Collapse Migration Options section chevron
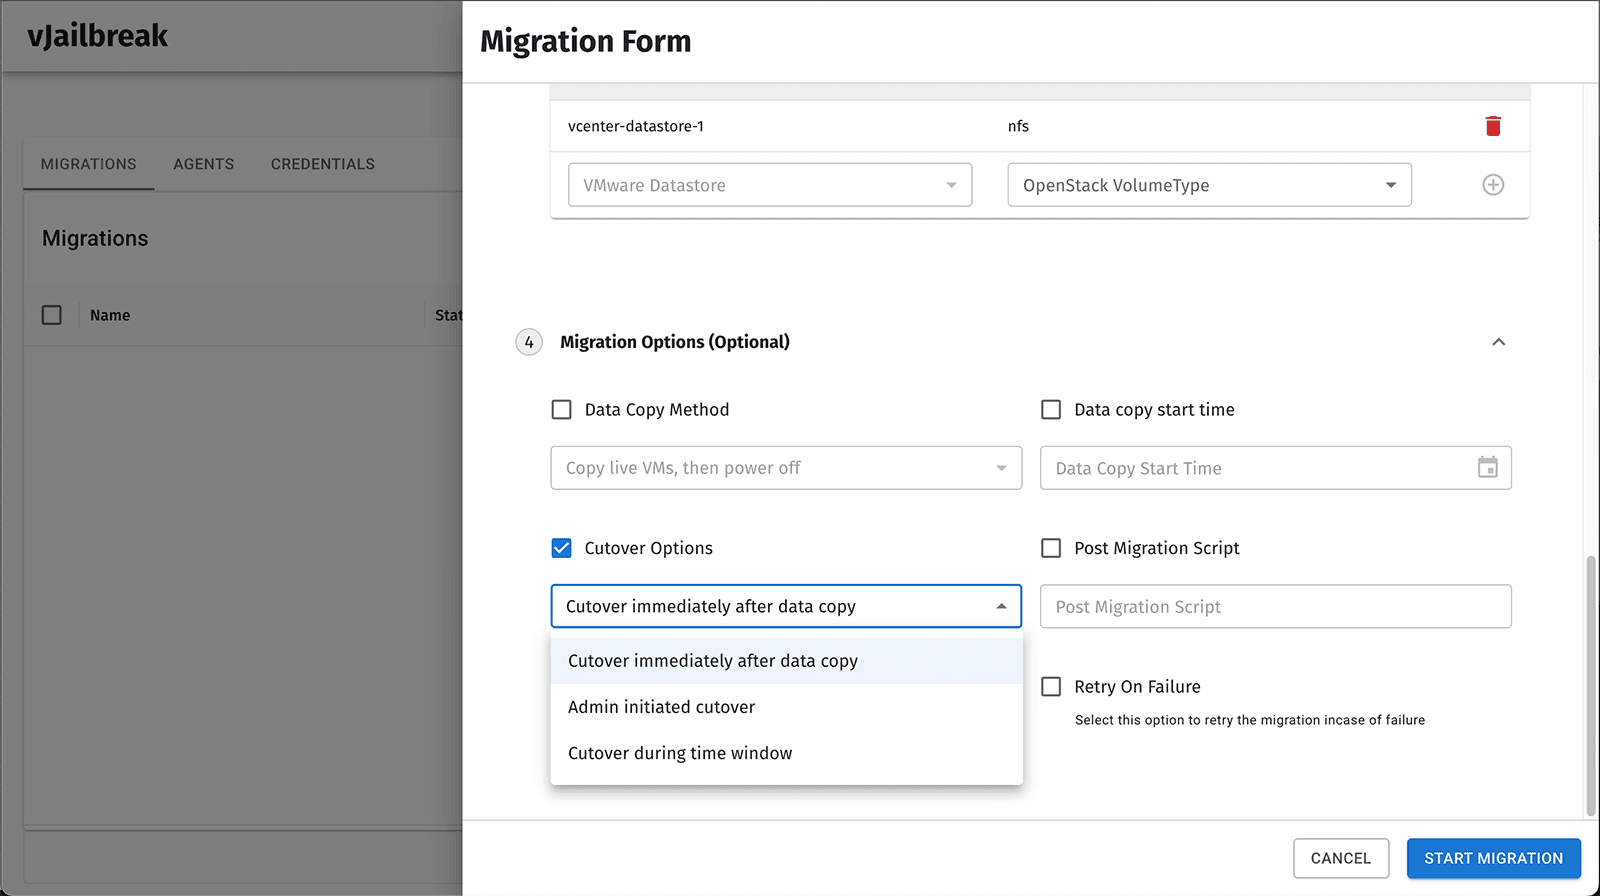1600x896 pixels. pyautogui.click(x=1499, y=342)
